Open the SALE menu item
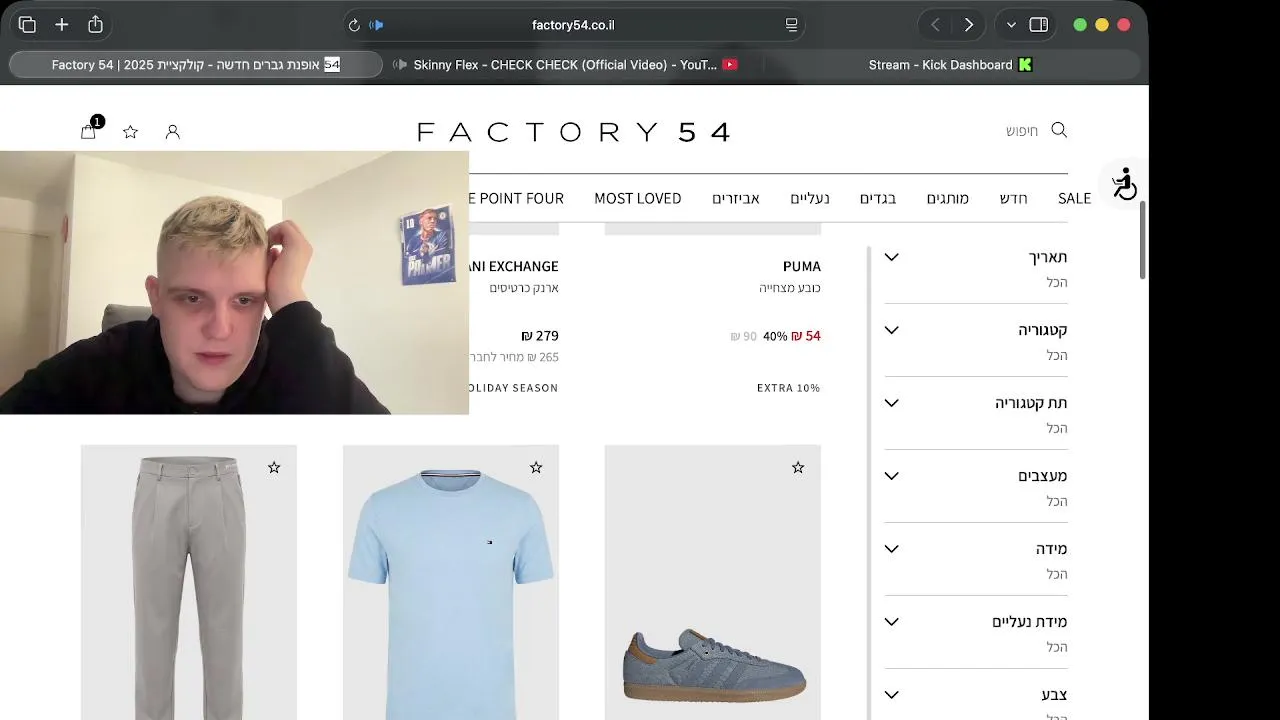The image size is (1280, 720). click(x=1074, y=198)
